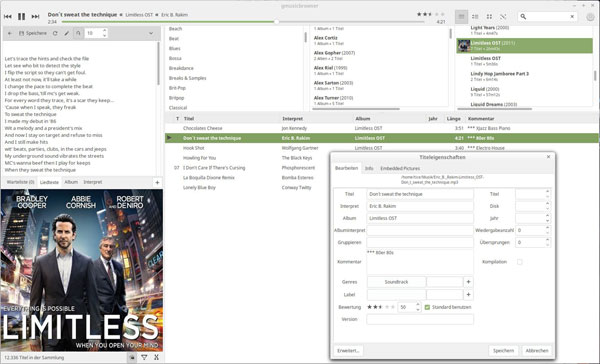Set rating using Bewertung stars

pyautogui.click(x=381, y=307)
